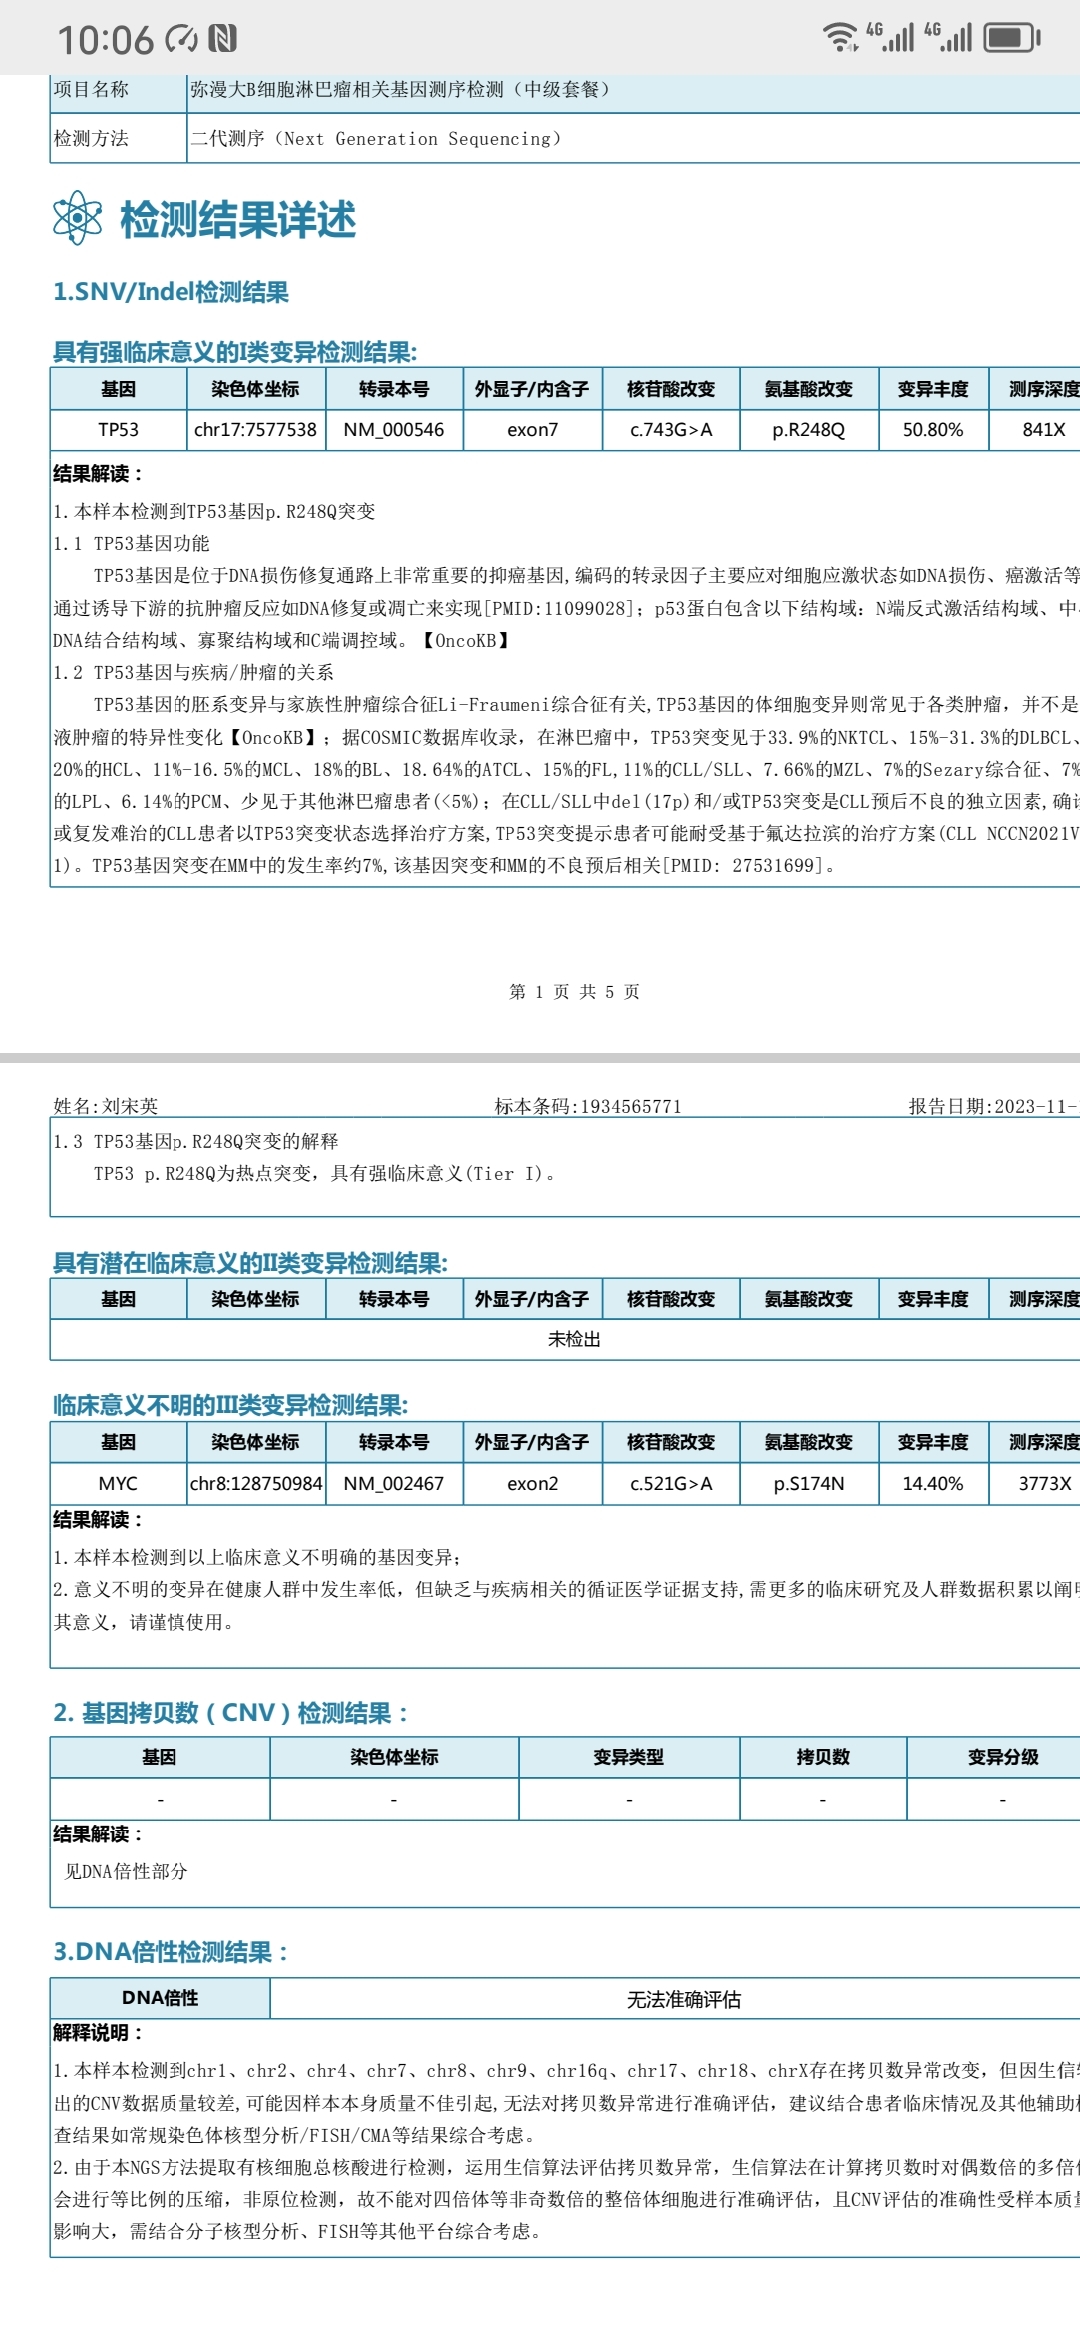Select the 1.1 TP53基因功能 subheading
The width and height of the screenshot is (1080, 2340).
(132, 543)
